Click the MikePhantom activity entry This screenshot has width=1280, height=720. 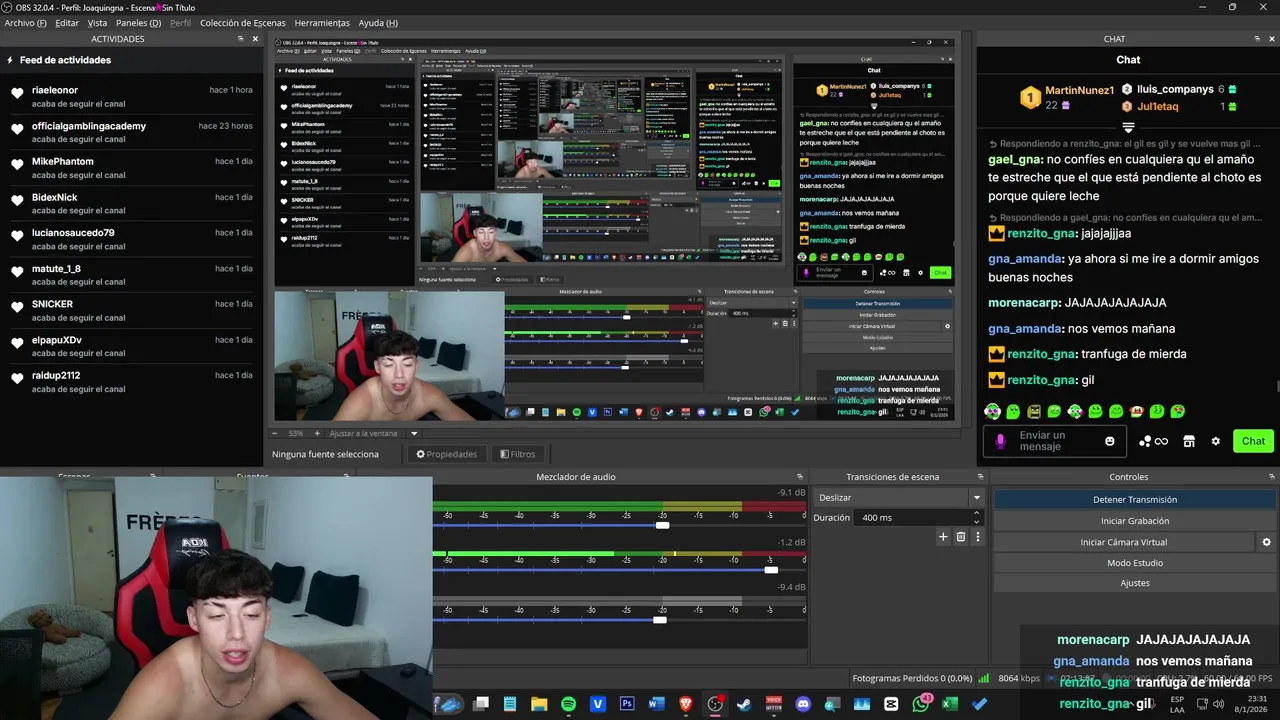pyautogui.click(x=132, y=168)
